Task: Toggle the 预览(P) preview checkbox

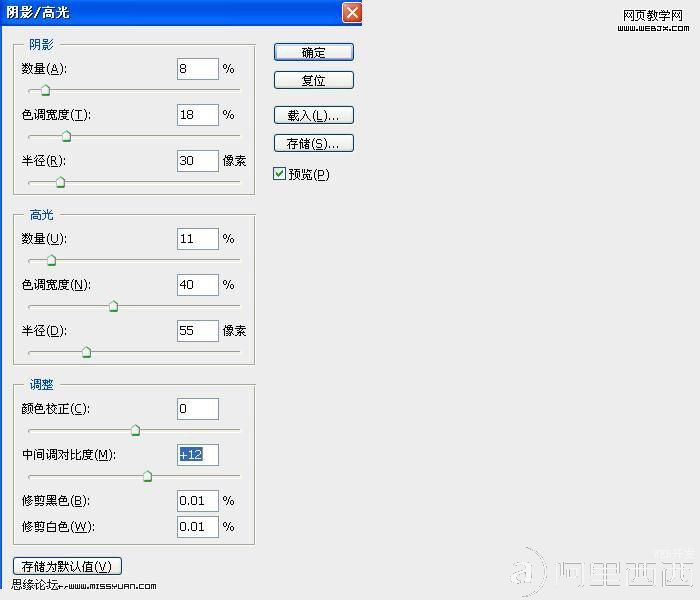Action: [x=279, y=174]
